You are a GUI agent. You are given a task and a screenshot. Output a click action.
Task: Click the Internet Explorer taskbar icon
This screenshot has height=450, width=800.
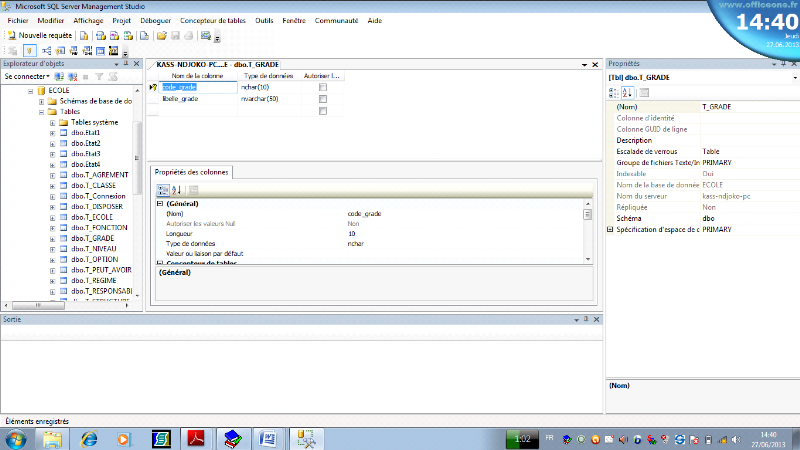click(x=87, y=438)
